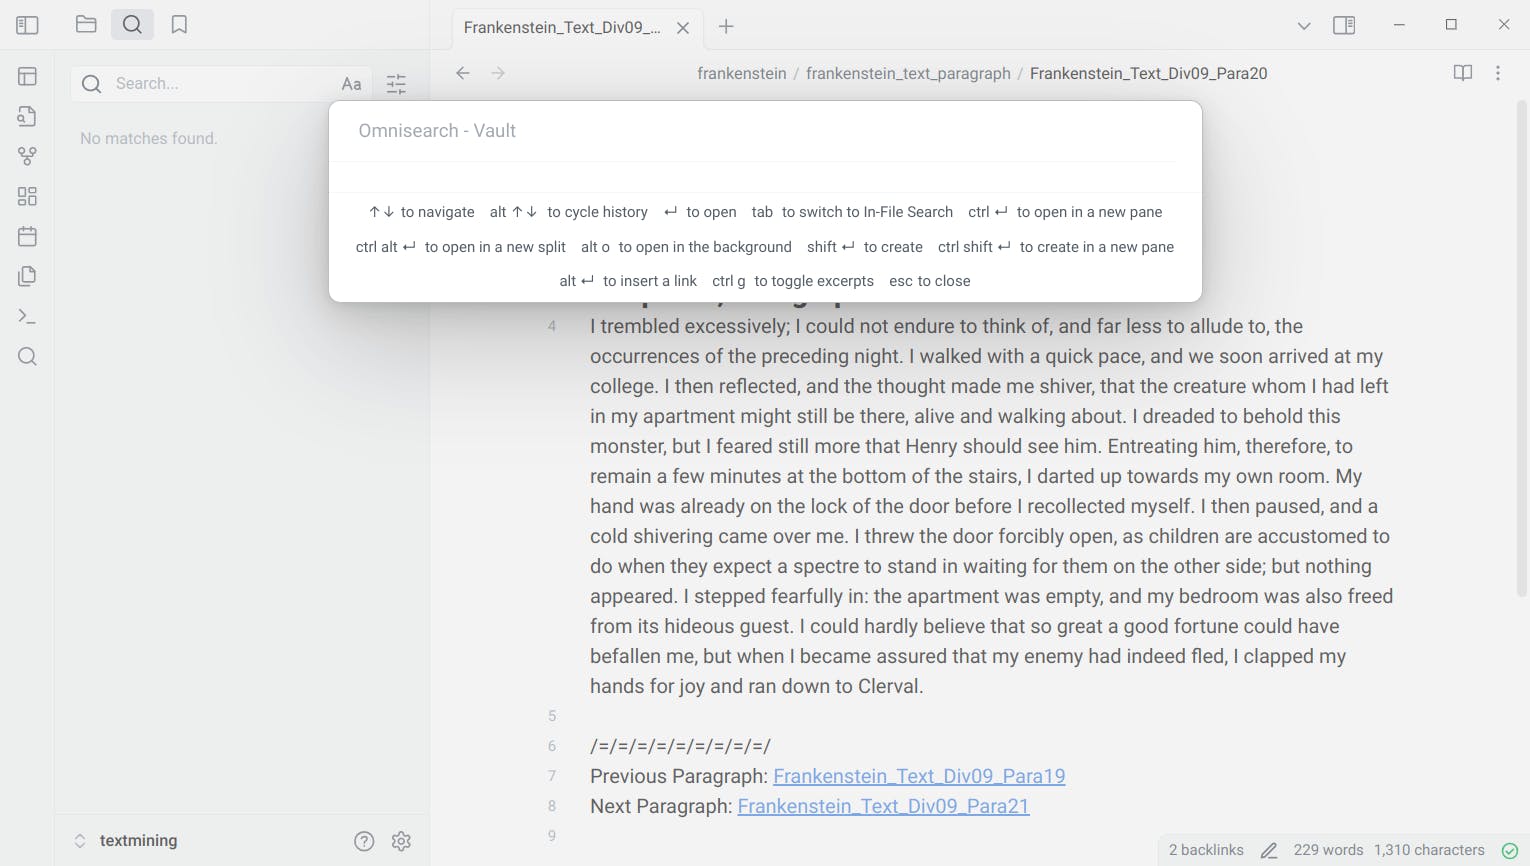Open the command palette icon

pos(27,317)
